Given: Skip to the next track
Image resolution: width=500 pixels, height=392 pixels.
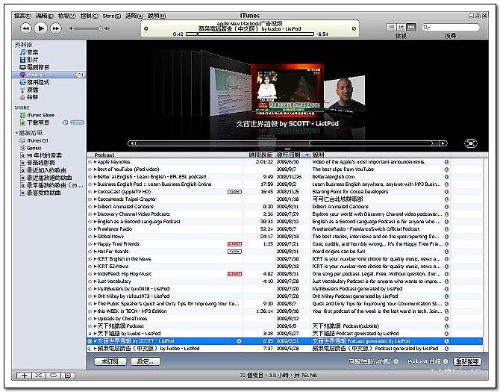Looking at the screenshot, I should click(56, 28).
